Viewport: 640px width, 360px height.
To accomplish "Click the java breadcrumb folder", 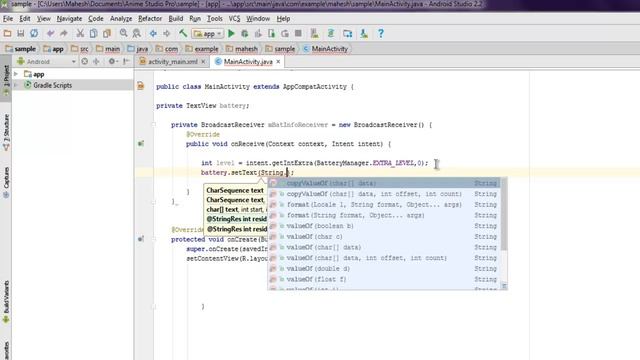I will pyautogui.click(x=138, y=49).
